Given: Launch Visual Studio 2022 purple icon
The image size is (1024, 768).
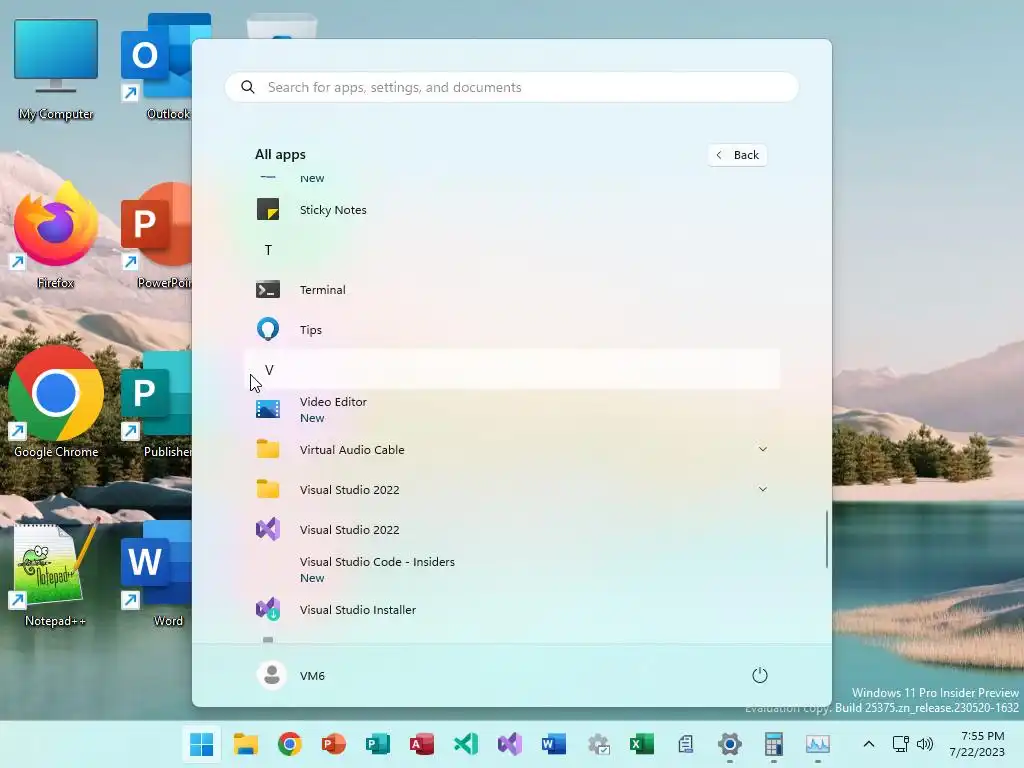Looking at the screenshot, I should coord(268,529).
